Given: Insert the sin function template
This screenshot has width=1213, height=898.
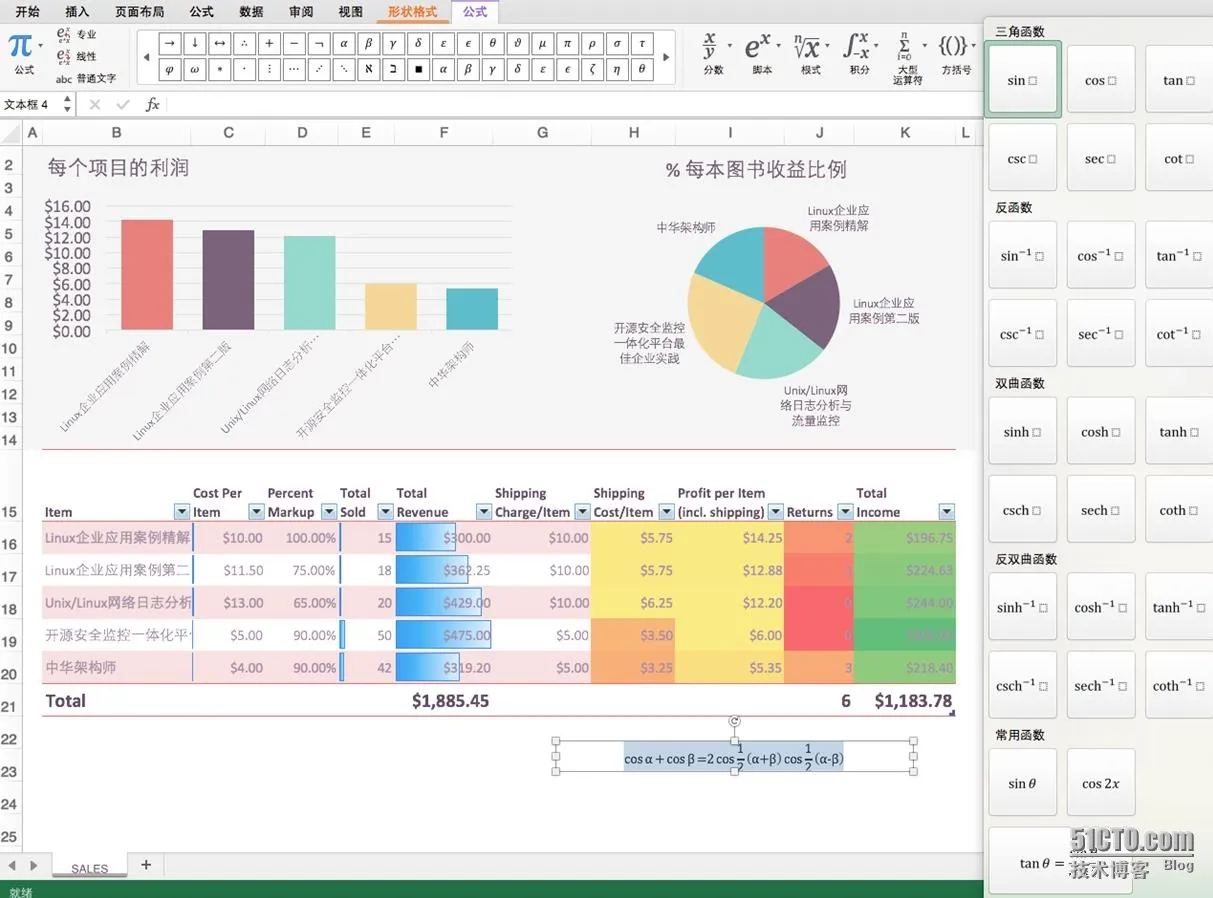Looking at the screenshot, I should pos(1022,80).
